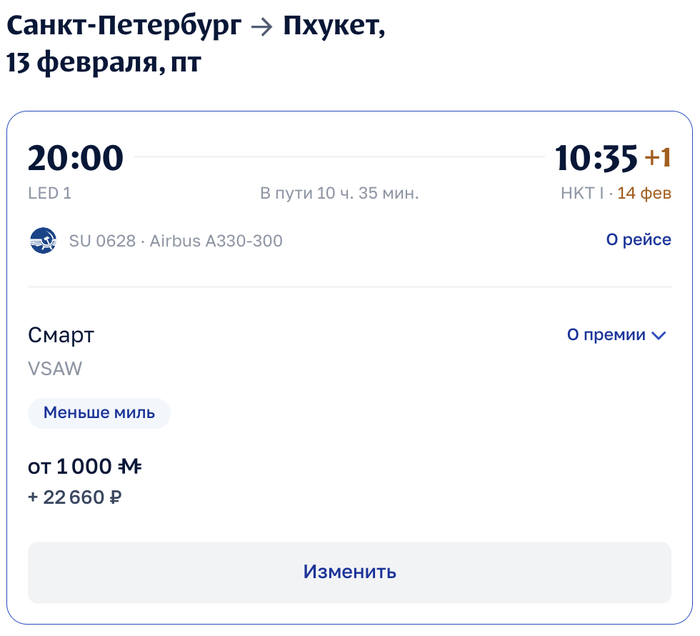The width and height of the screenshot is (700, 636).
Task: Select the LED 1 departure airport label
Action: point(50,193)
